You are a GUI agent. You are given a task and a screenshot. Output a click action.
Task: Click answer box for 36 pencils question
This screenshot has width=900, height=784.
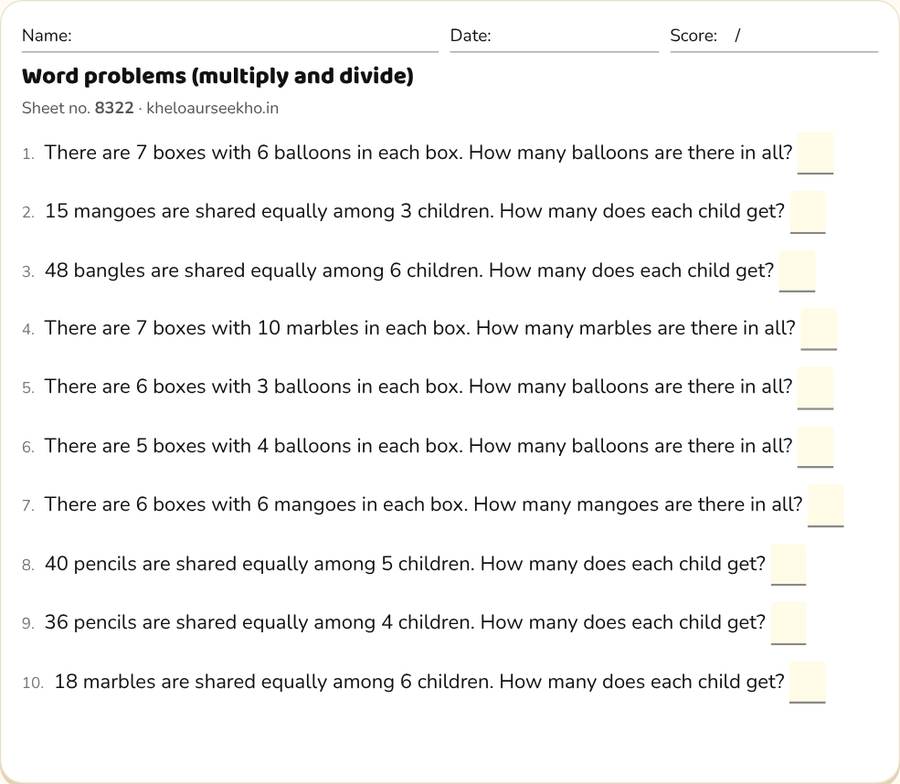tap(789, 623)
